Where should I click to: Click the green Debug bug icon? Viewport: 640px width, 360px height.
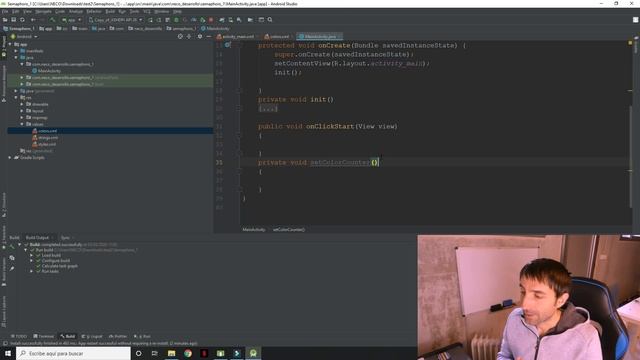click(x=176, y=20)
